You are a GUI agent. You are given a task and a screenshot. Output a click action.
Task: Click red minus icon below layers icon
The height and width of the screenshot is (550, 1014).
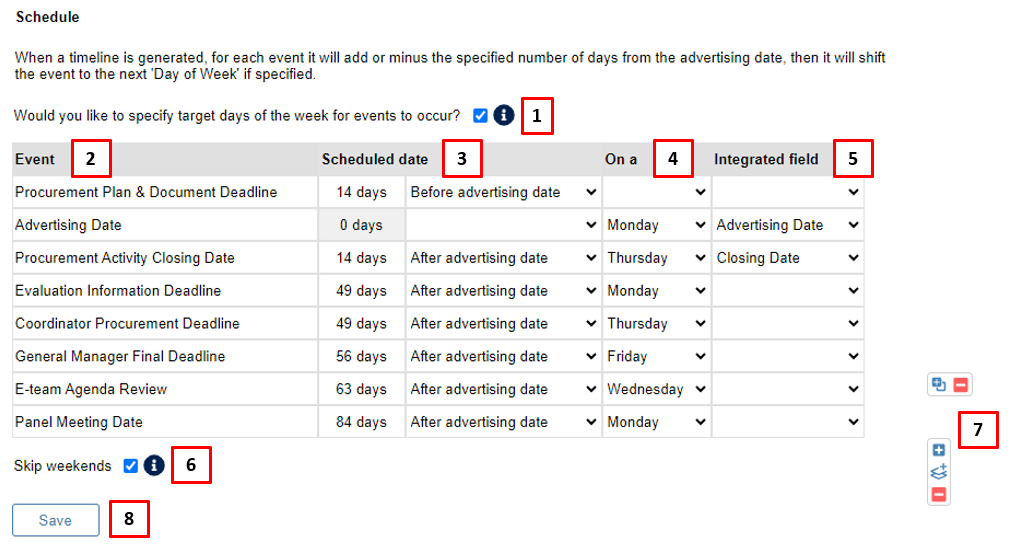pyautogui.click(x=939, y=495)
